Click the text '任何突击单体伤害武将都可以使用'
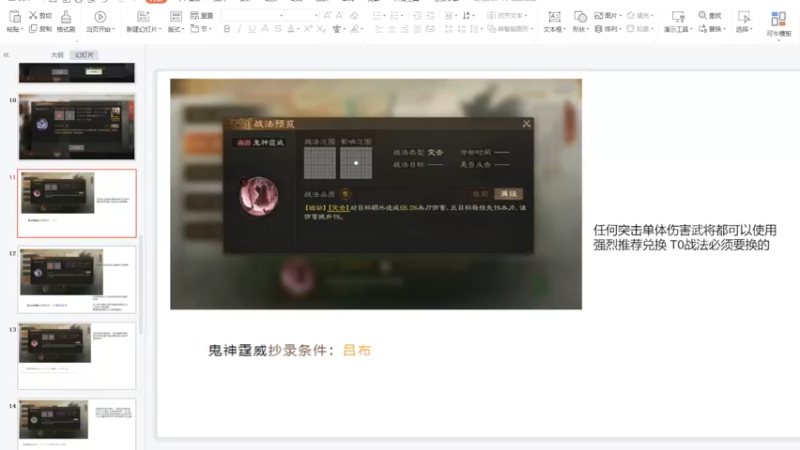The height and width of the screenshot is (450, 800). (684, 230)
